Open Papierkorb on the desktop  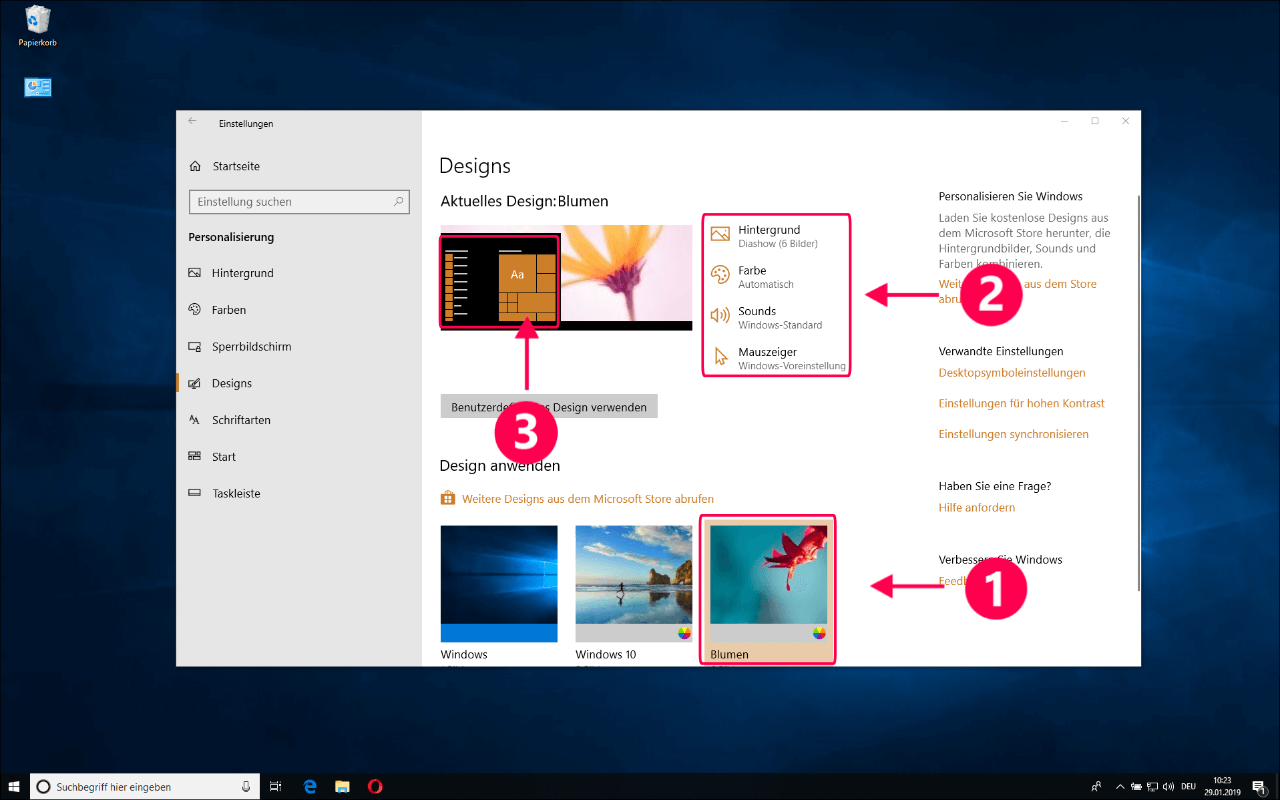pyautogui.click(x=37, y=26)
